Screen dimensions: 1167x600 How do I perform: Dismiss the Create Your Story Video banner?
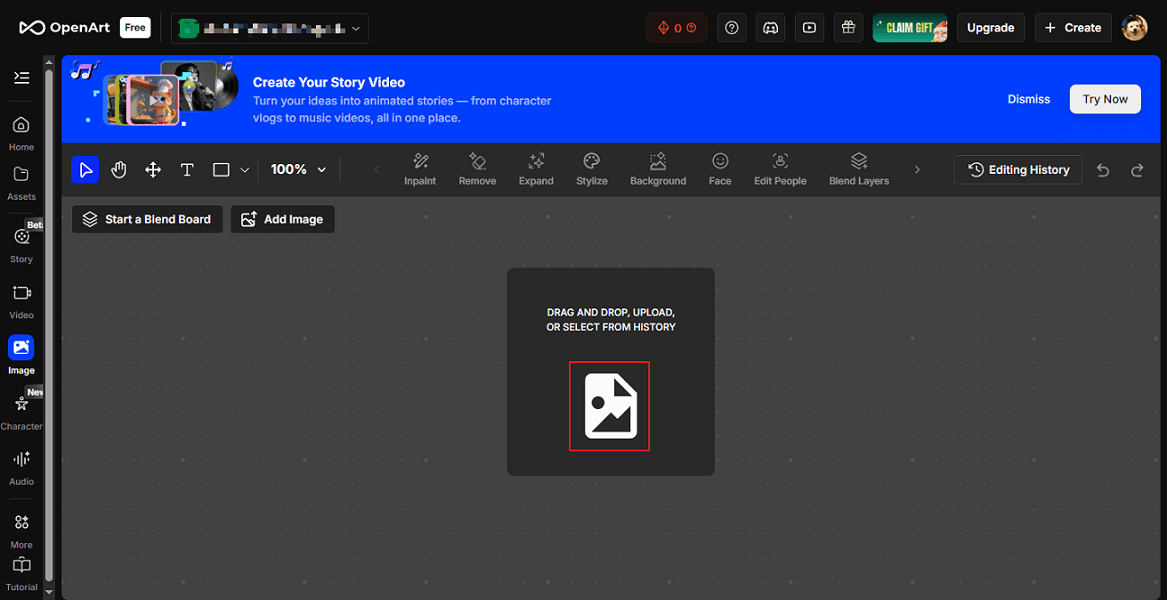click(1028, 99)
